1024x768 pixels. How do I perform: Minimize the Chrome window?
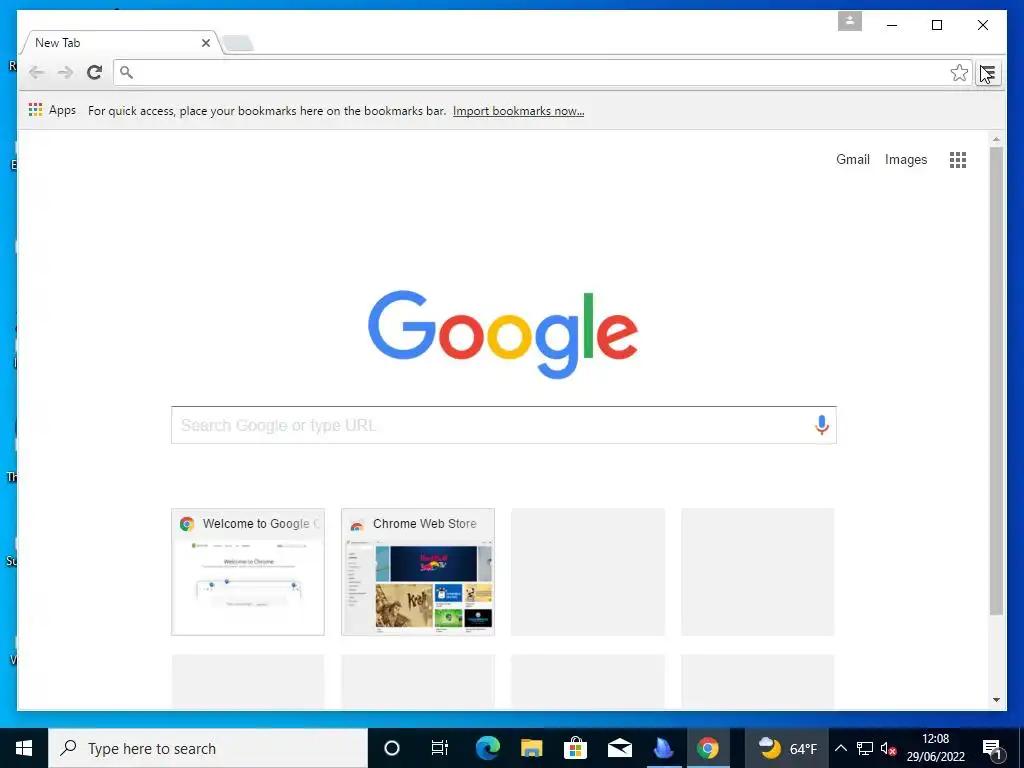[891, 25]
